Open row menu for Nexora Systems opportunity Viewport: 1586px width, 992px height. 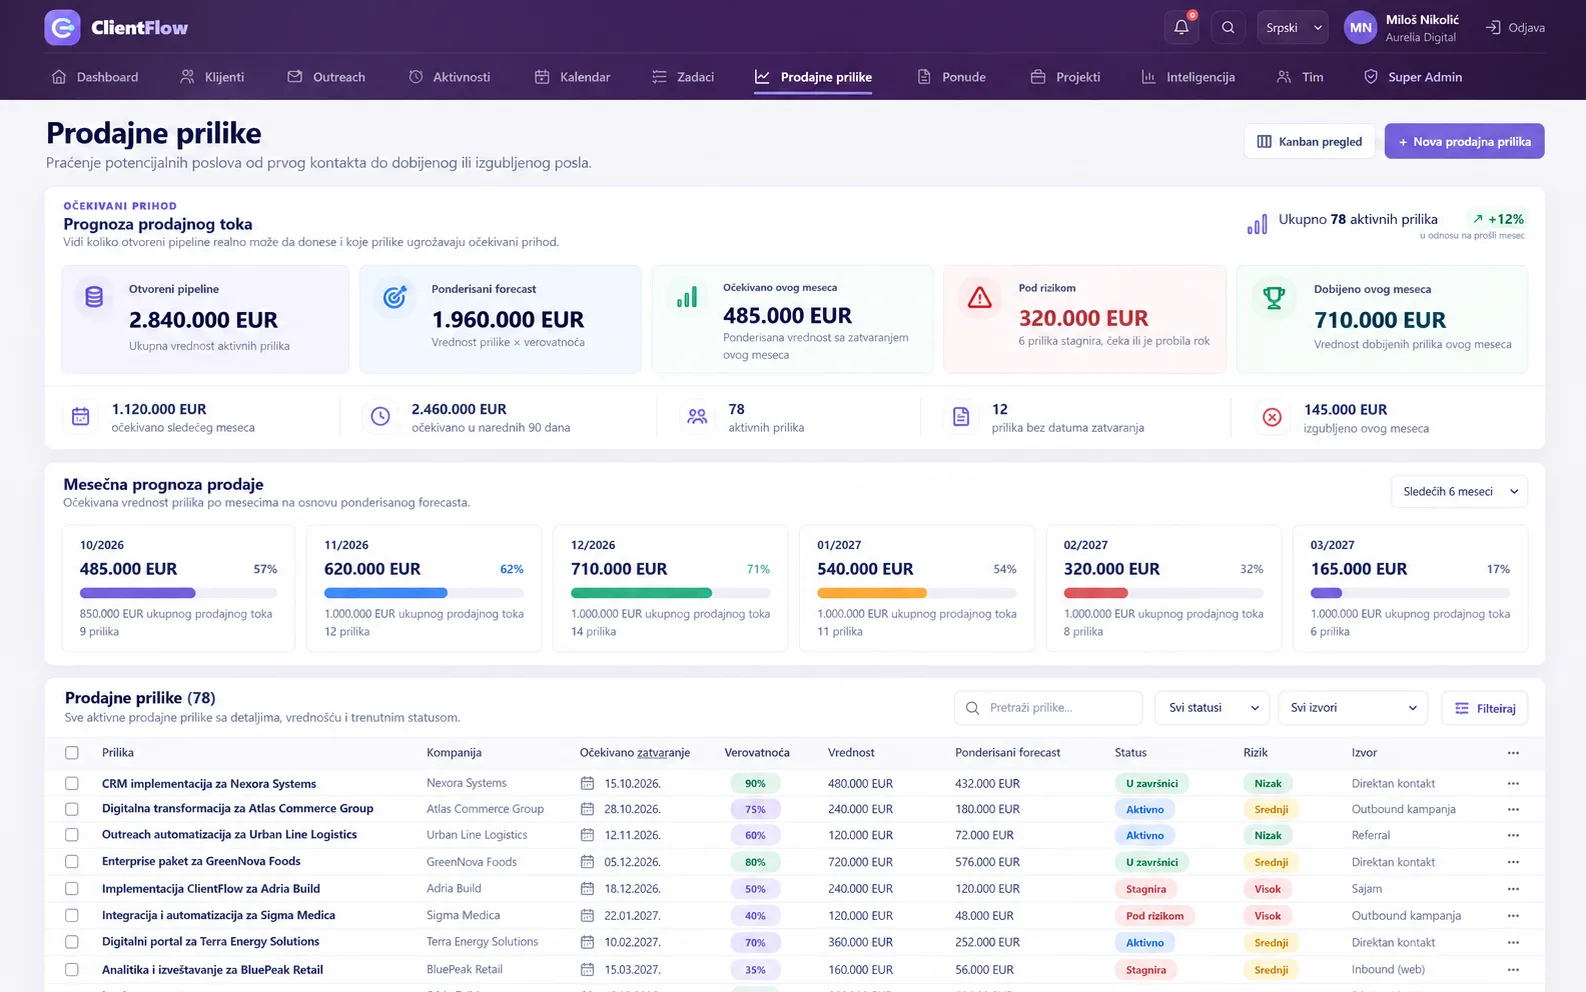click(x=1513, y=783)
